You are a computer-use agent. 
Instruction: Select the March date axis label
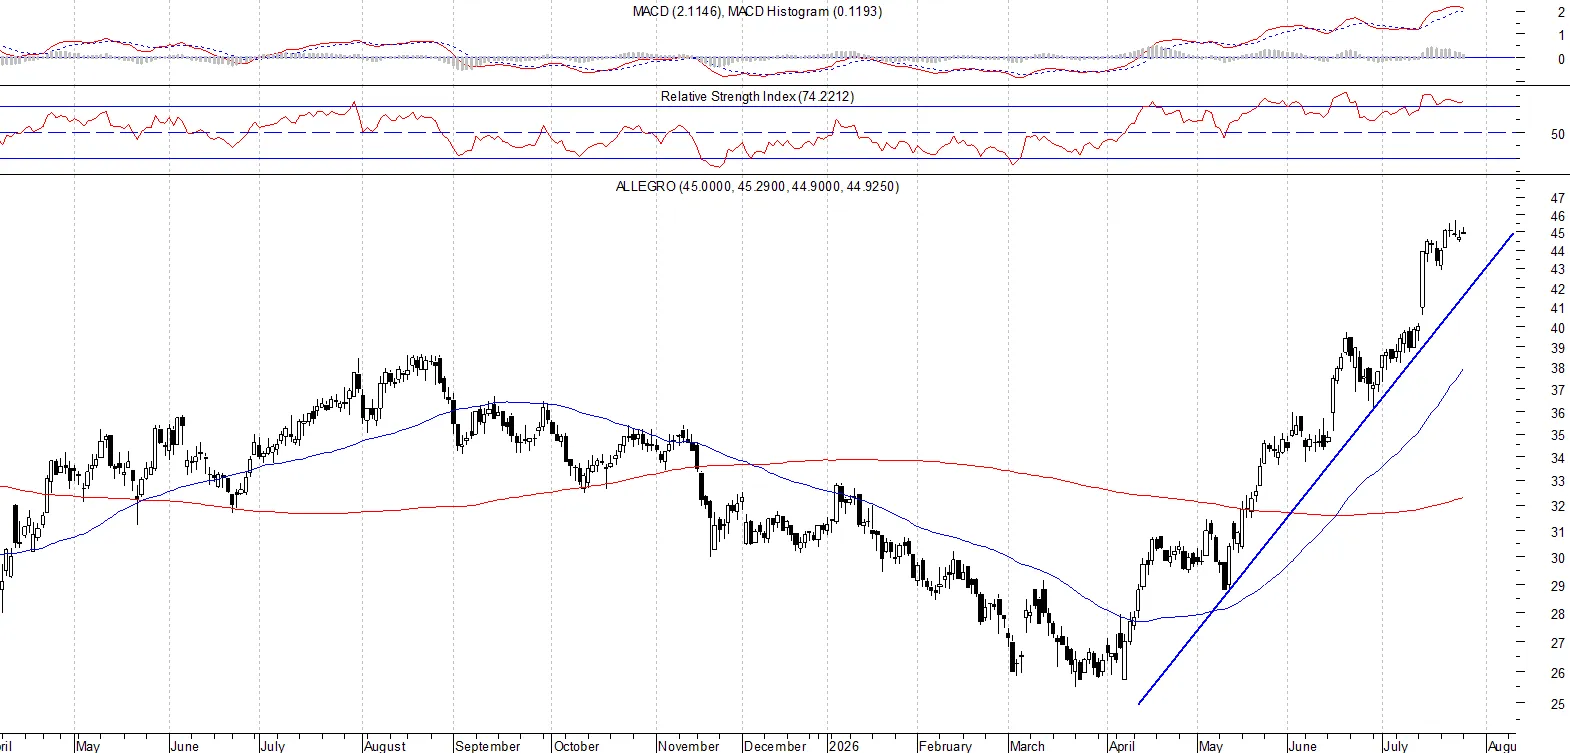[x=1027, y=746]
